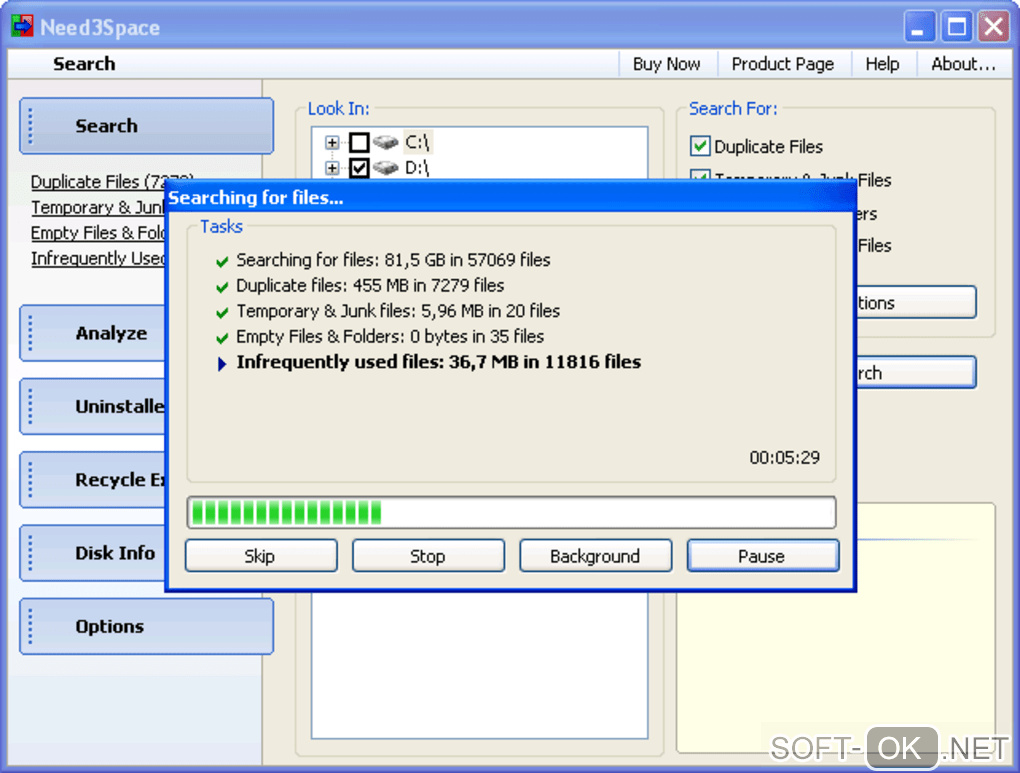Click the C:\ drive icon

pyautogui.click(x=386, y=142)
